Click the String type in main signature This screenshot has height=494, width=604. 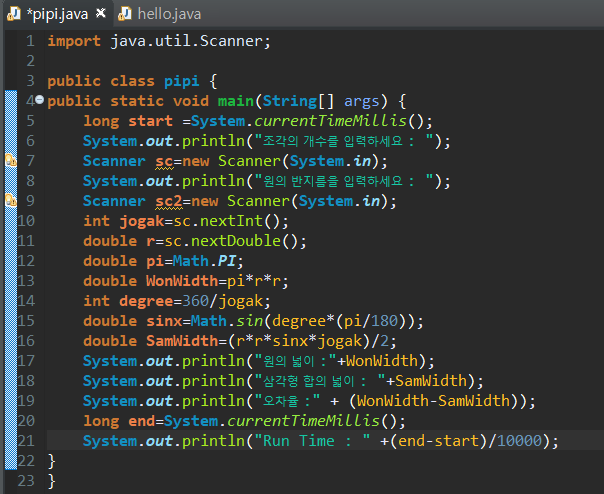pos(289,101)
